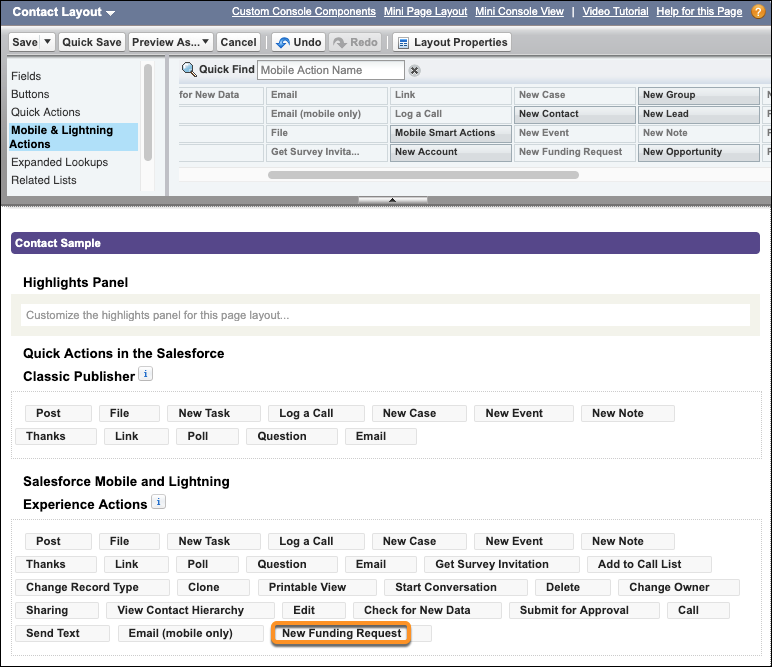Image resolution: width=772 pixels, height=667 pixels.
Task: Click the Undo button
Action: (x=298, y=43)
